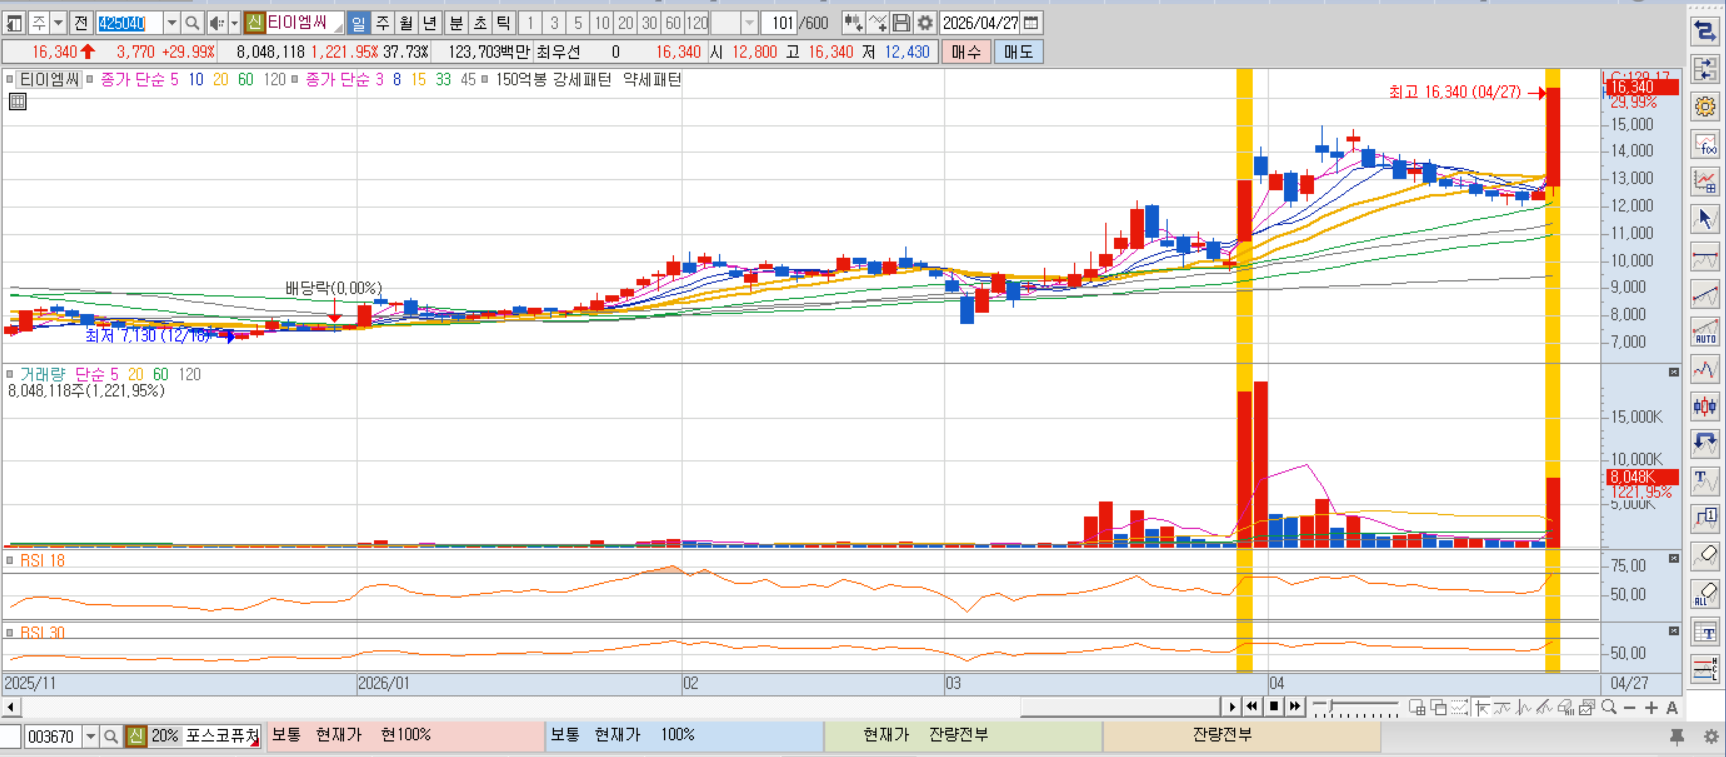Image resolution: width=1726 pixels, height=757 pixels.
Task: Click the panel layout icon at far top-left
Action: (14, 22)
